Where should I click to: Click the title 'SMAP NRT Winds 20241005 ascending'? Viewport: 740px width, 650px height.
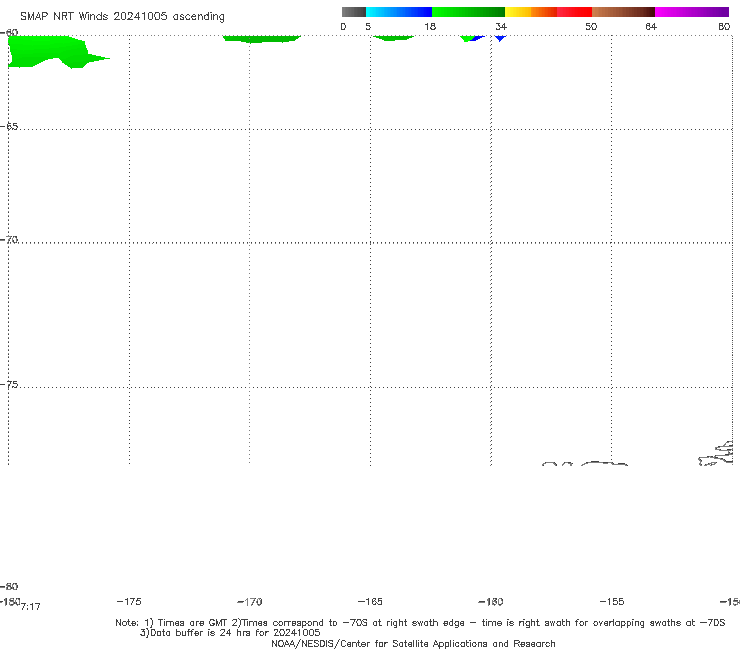[122, 16]
